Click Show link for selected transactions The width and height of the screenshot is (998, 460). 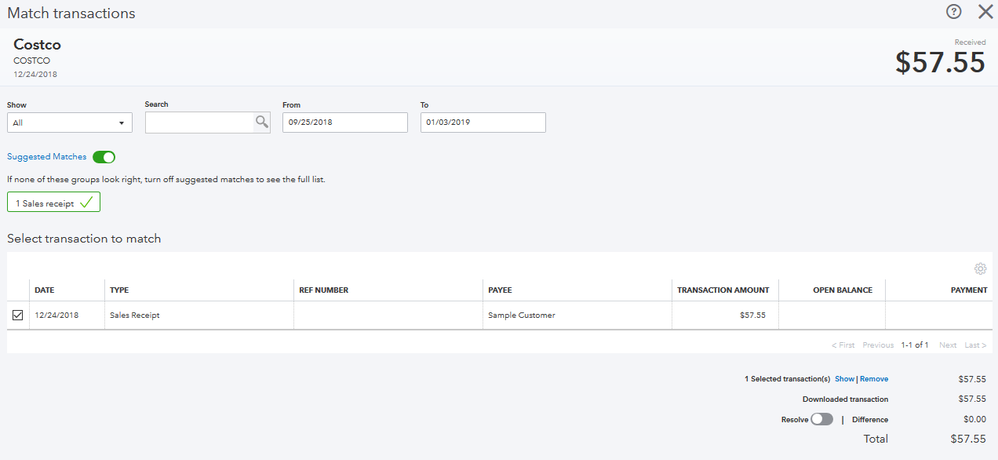(x=845, y=379)
